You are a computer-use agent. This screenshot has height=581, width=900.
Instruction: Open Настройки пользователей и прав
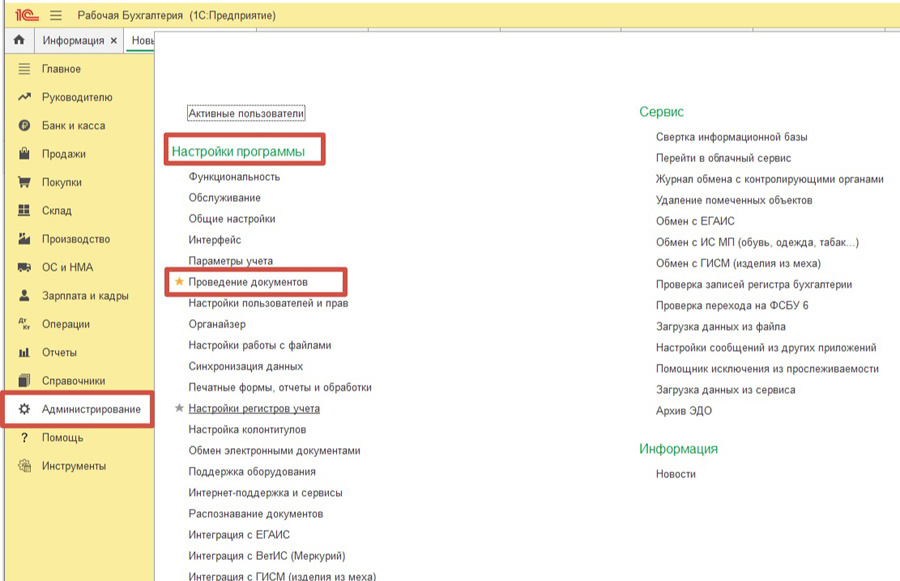(x=268, y=303)
